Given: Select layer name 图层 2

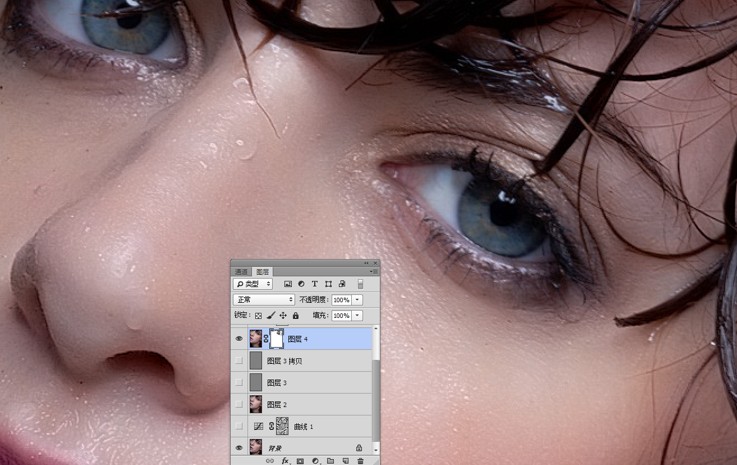Looking at the screenshot, I should click(276, 404).
